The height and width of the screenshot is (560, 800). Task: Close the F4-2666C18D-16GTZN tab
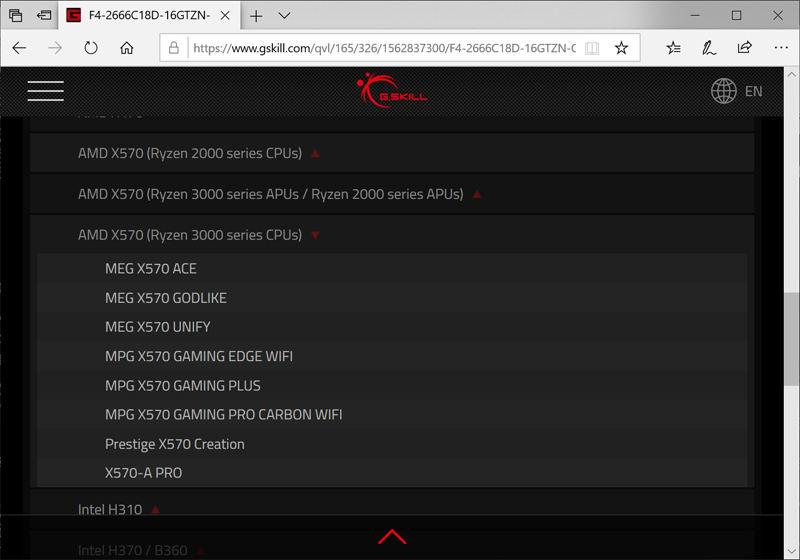point(224,16)
